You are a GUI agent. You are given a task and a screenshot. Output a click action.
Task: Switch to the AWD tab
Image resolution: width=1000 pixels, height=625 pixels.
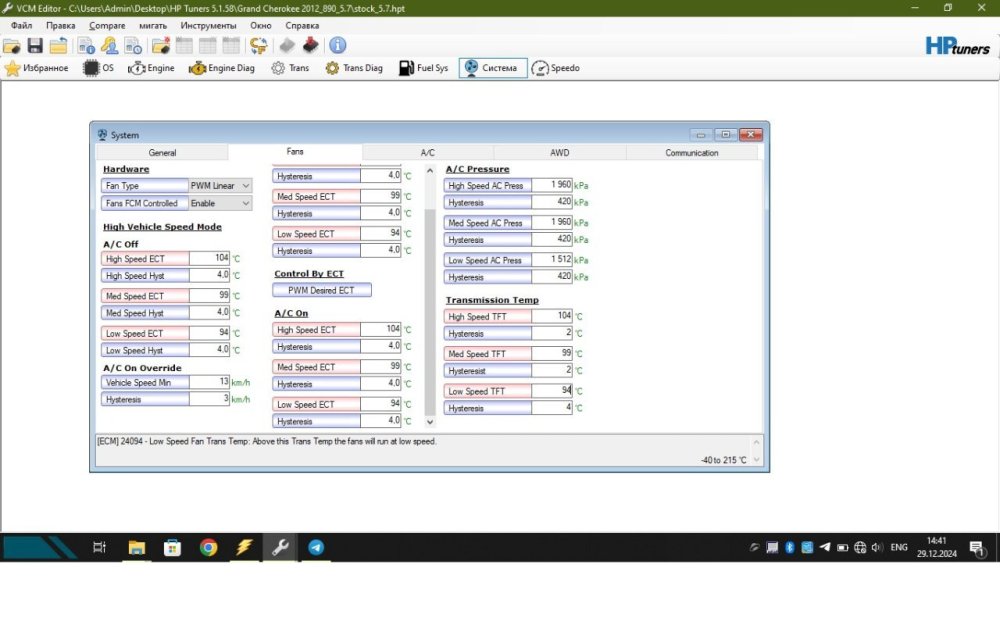(559, 153)
